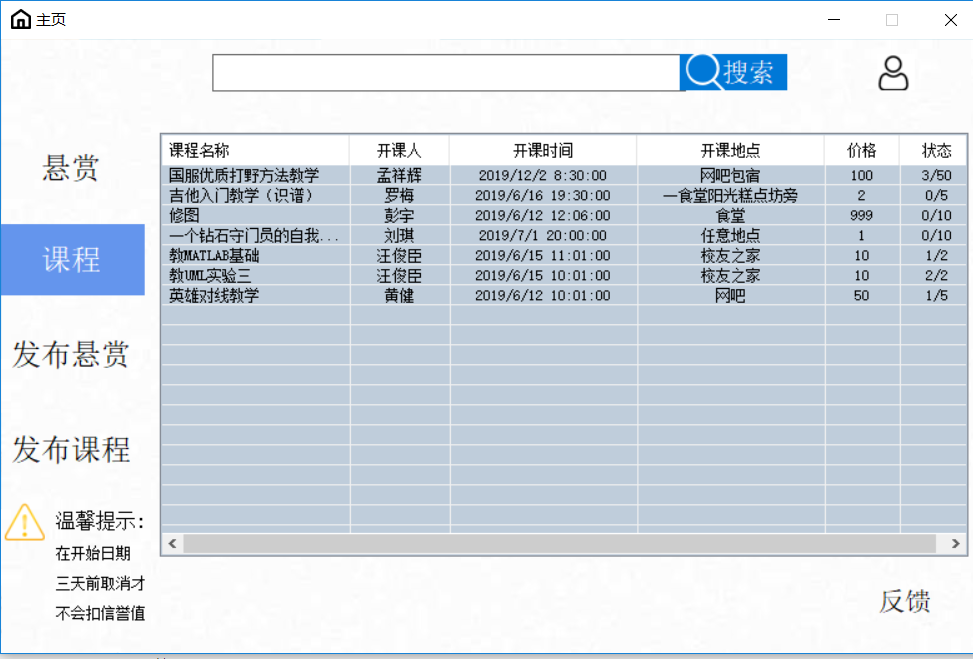This screenshot has height=659, width=973.
Task: Click time cell 2019/6/12 10:01:00
Action: [543, 295]
